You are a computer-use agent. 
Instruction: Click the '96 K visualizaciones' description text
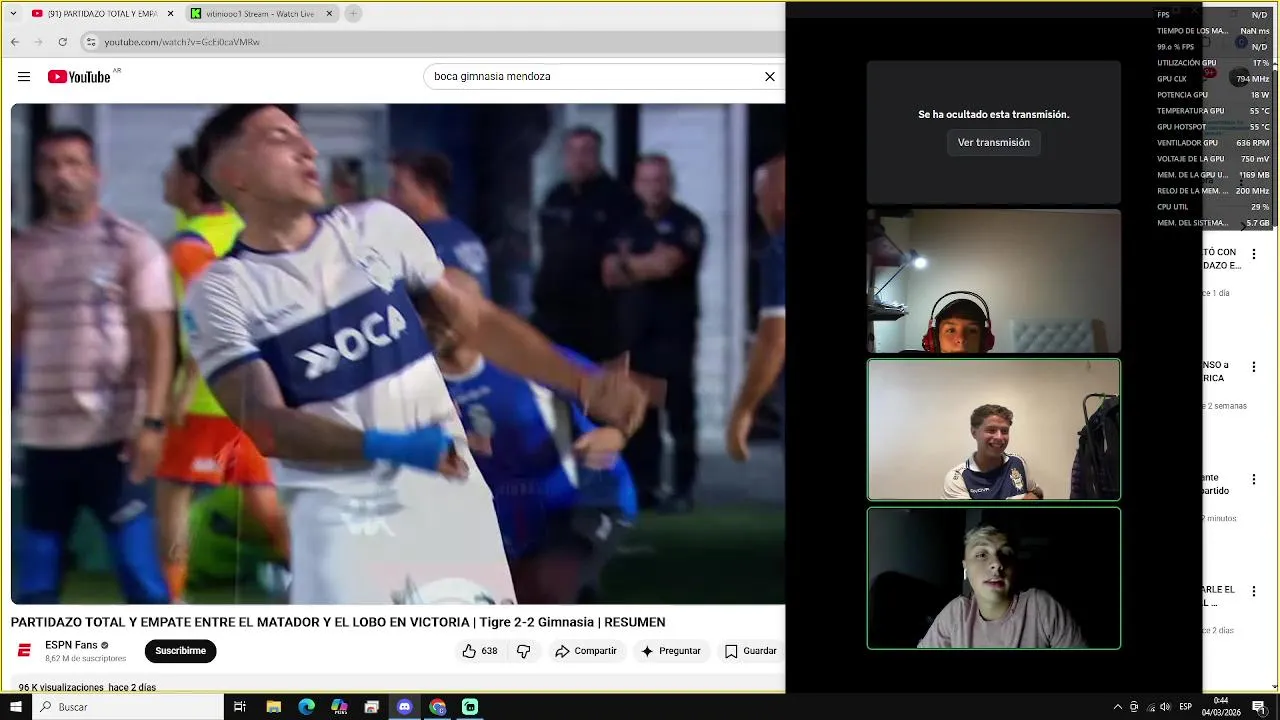(x=61, y=688)
